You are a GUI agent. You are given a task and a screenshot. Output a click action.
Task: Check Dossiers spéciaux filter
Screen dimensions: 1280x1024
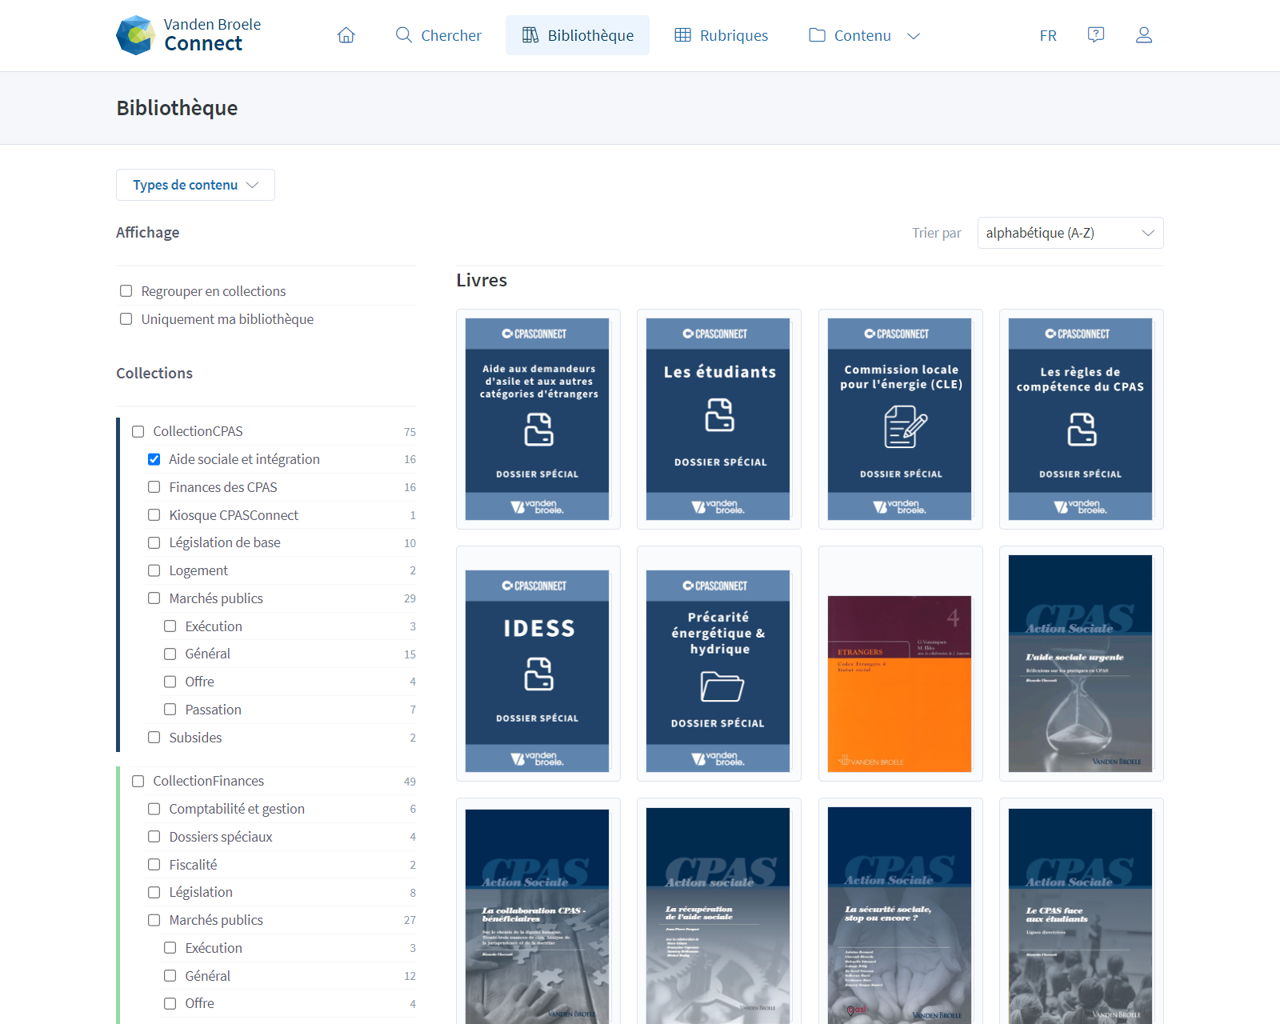point(154,837)
